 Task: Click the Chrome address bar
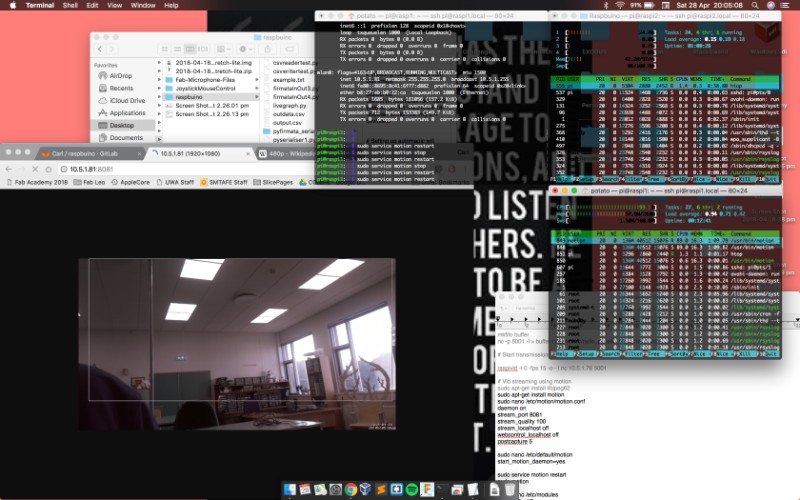coord(186,169)
